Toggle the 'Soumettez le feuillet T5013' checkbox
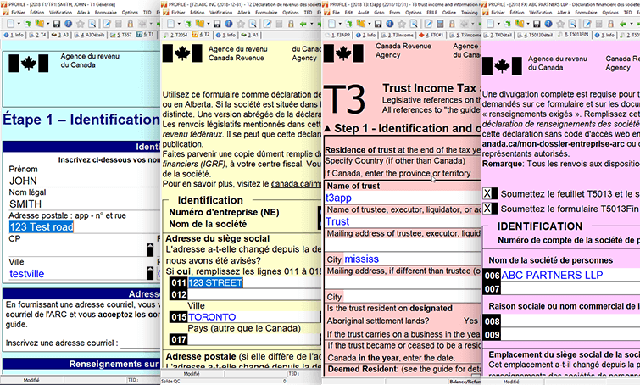Viewport: 640px width, 385px height. [487, 194]
